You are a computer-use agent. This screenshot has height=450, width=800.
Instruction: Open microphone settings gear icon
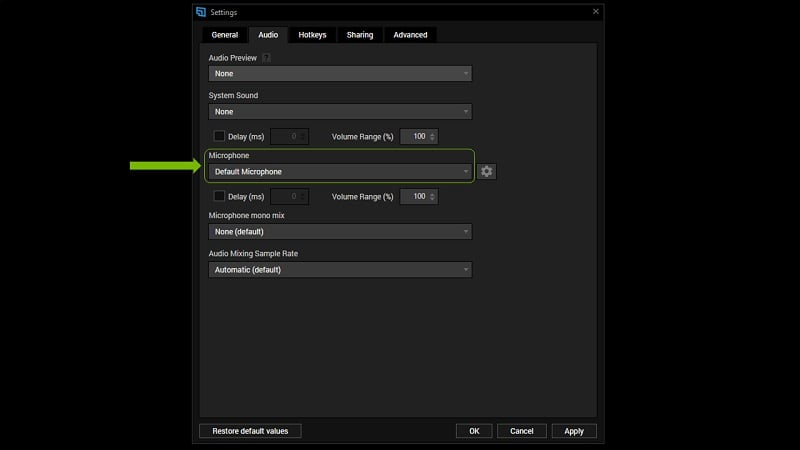[486, 171]
